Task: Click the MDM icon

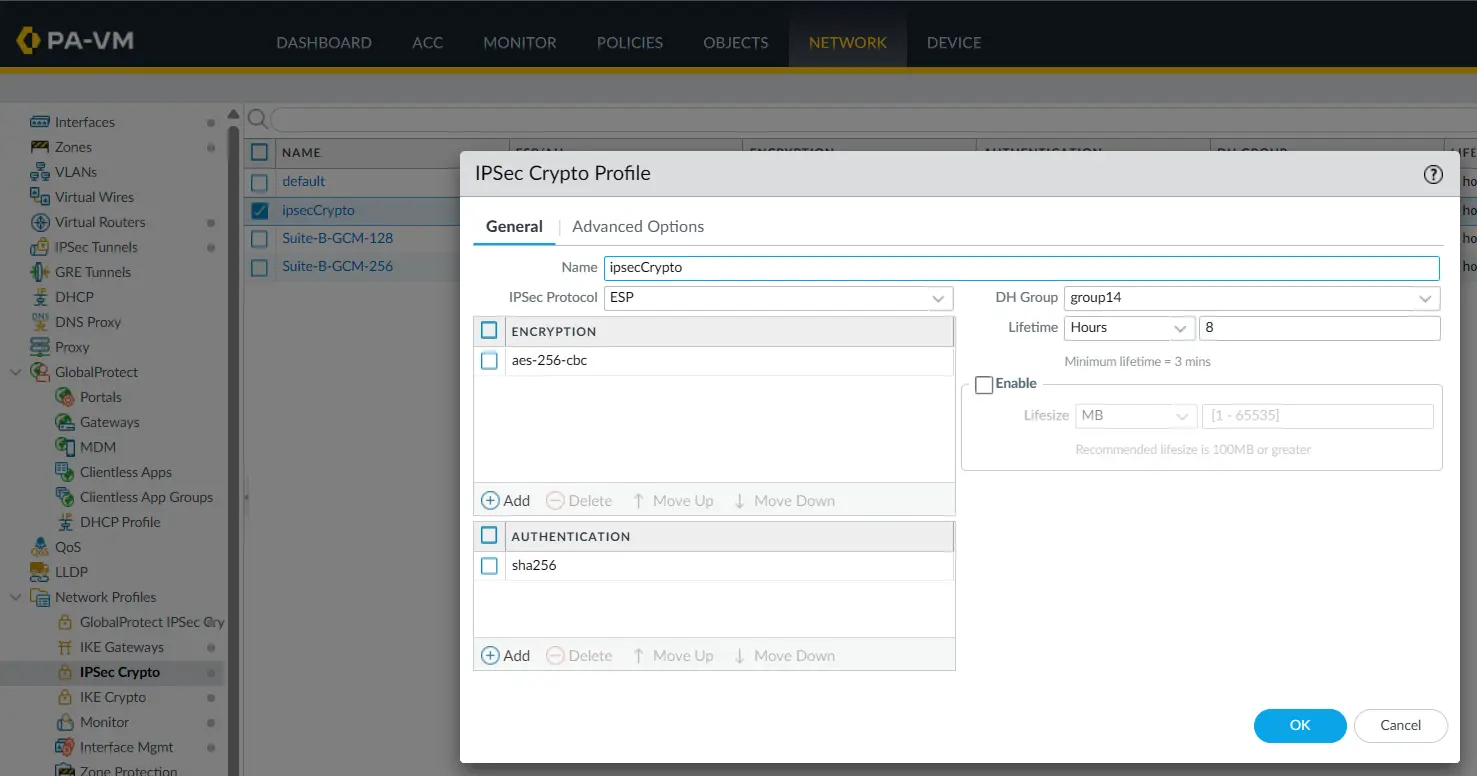Action: (x=65, y=447)
